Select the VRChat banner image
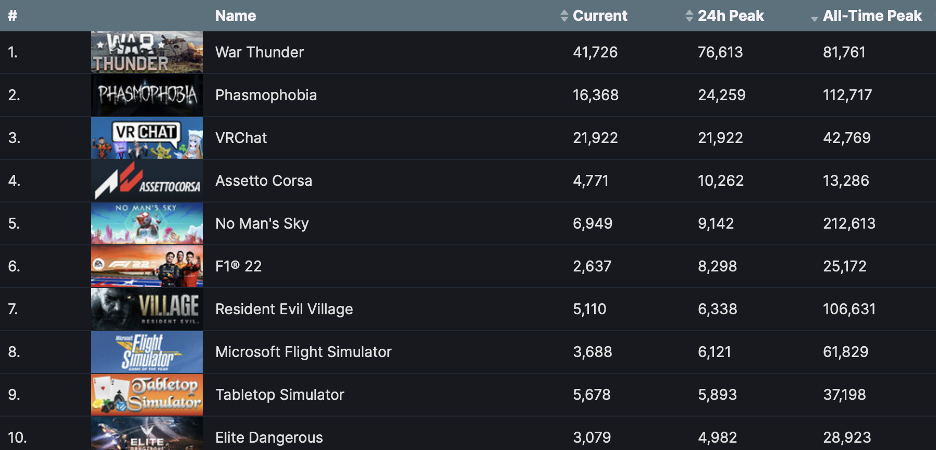The width and height of the screenshot is (936, 450). click(147, 138)
